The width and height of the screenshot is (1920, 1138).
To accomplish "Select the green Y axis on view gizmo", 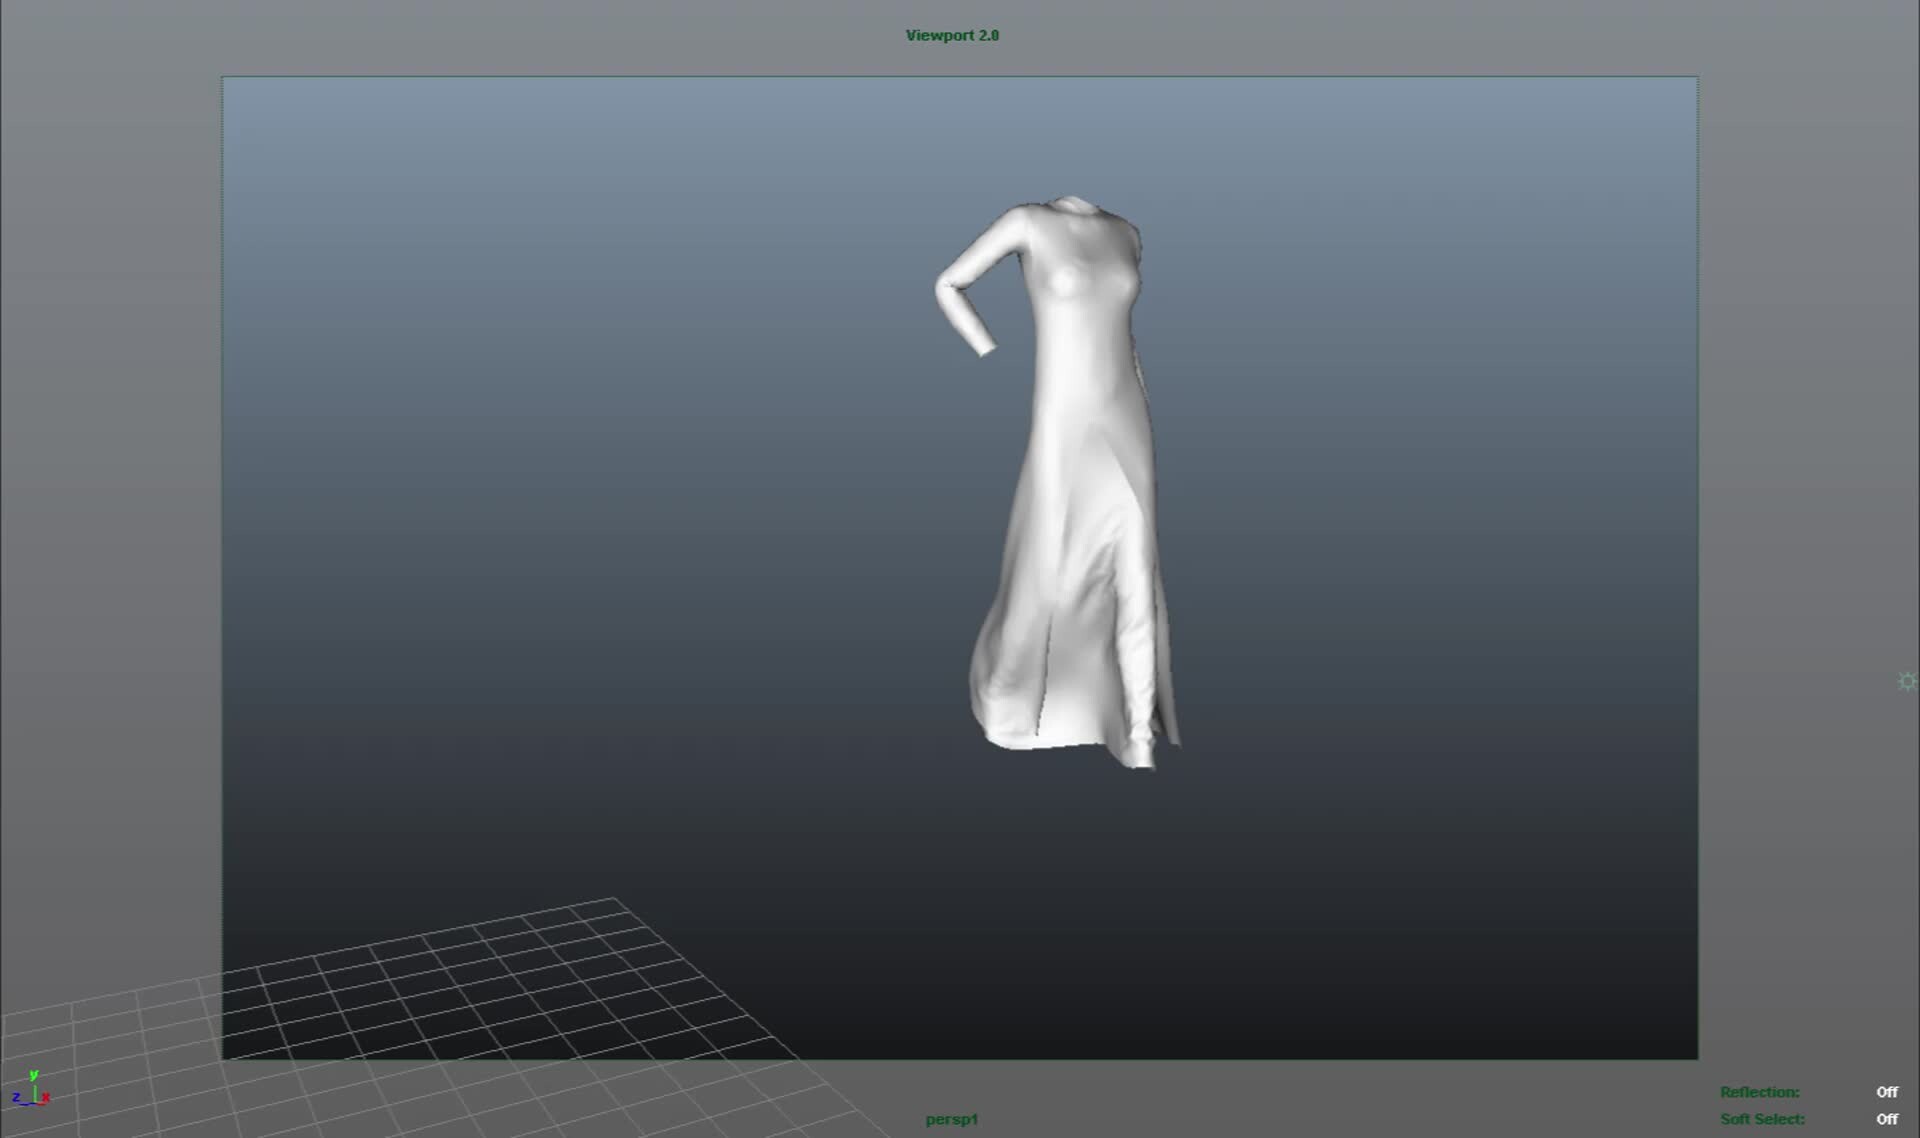I will (x=34, y=1074).
